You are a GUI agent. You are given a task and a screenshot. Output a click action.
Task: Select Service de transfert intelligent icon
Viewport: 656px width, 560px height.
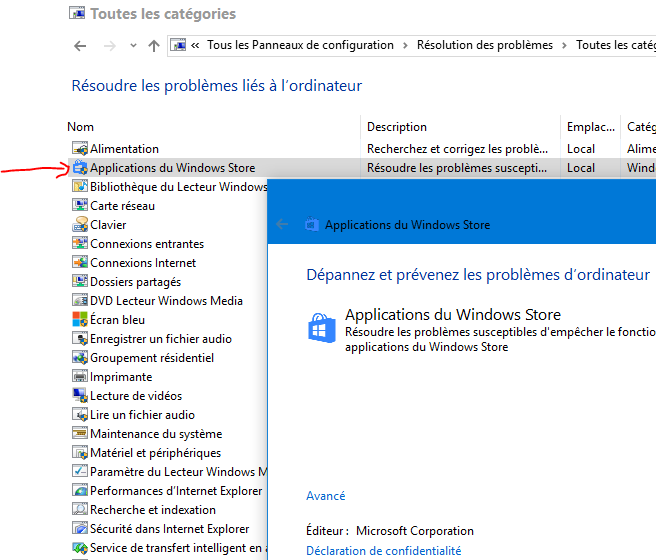(80, 547)
